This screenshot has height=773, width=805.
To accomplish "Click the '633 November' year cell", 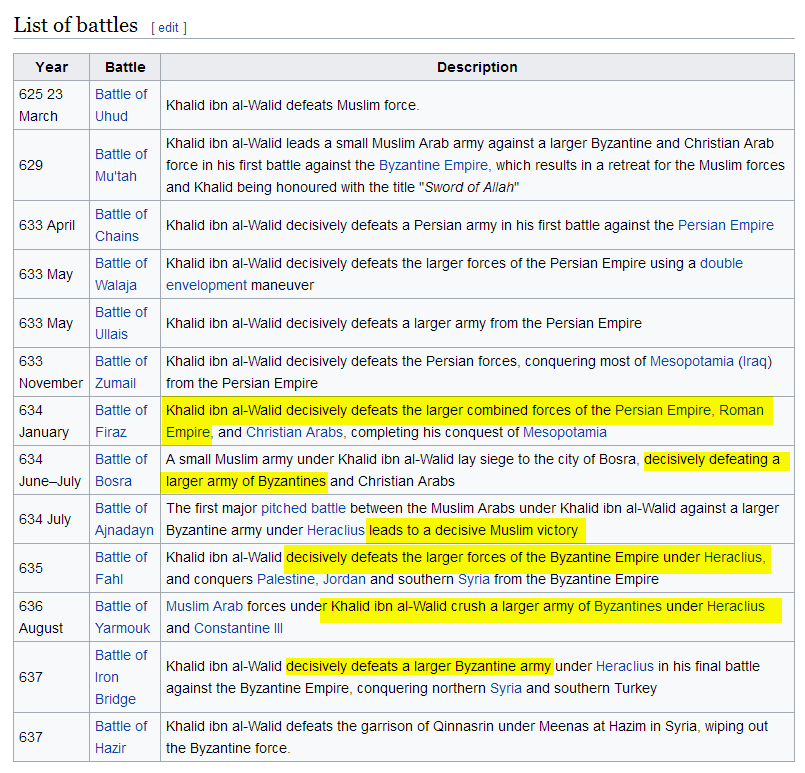I will (x=51, y=372).
